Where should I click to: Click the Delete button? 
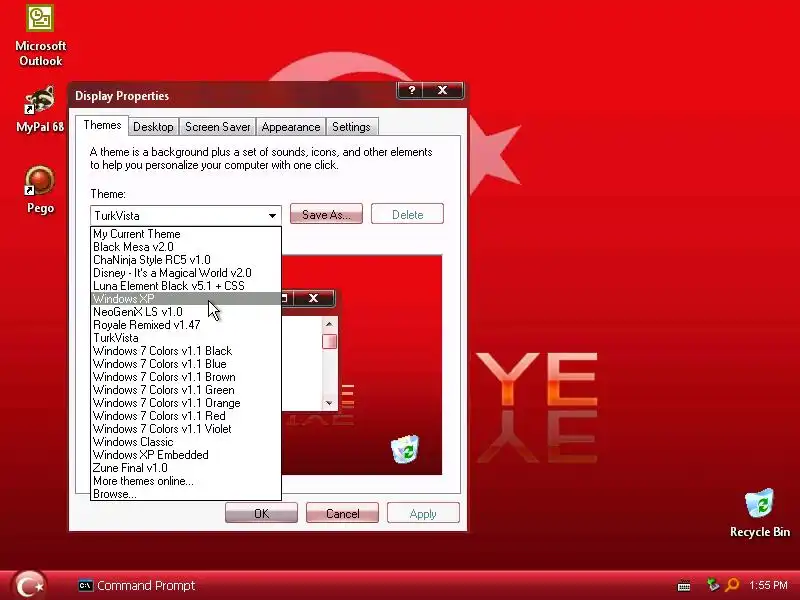[x=407, y=214]
